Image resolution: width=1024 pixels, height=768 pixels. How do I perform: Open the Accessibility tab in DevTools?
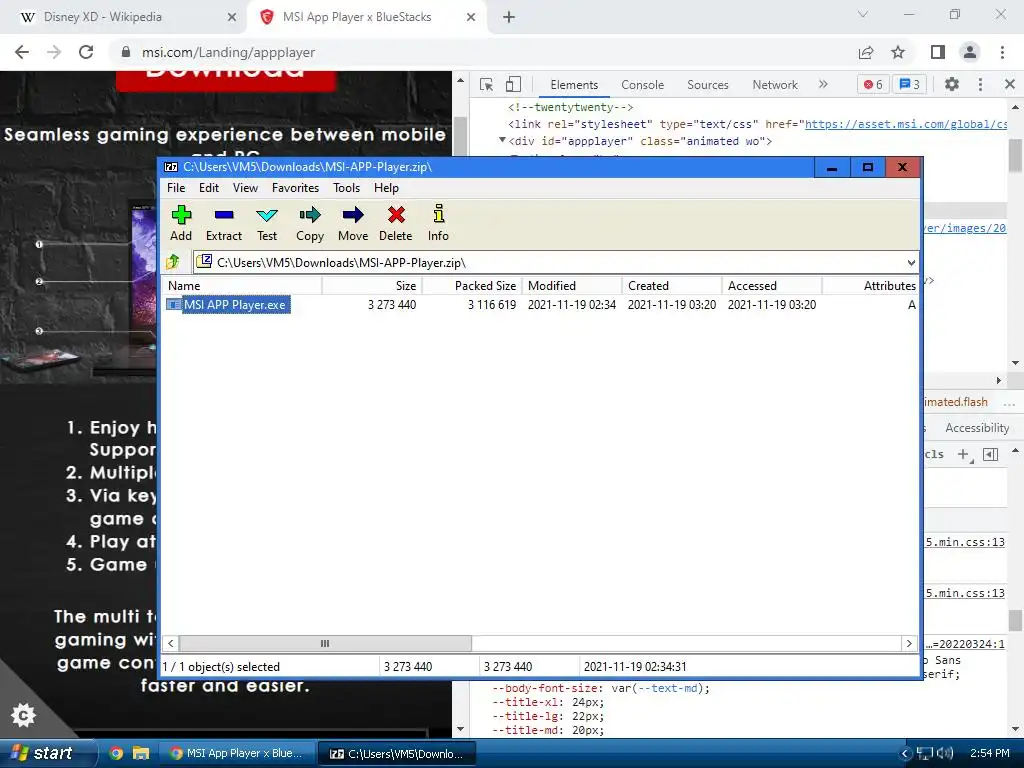tap(977, 428)
